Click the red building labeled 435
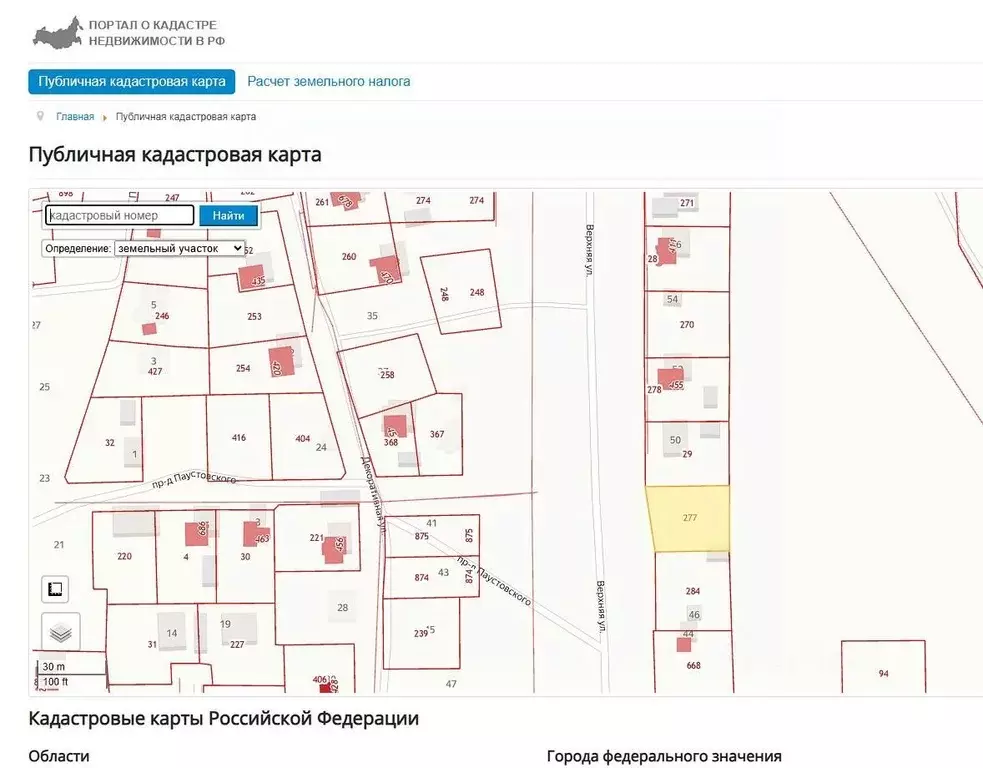The image size is (983, 768). (x=252, y=277)
